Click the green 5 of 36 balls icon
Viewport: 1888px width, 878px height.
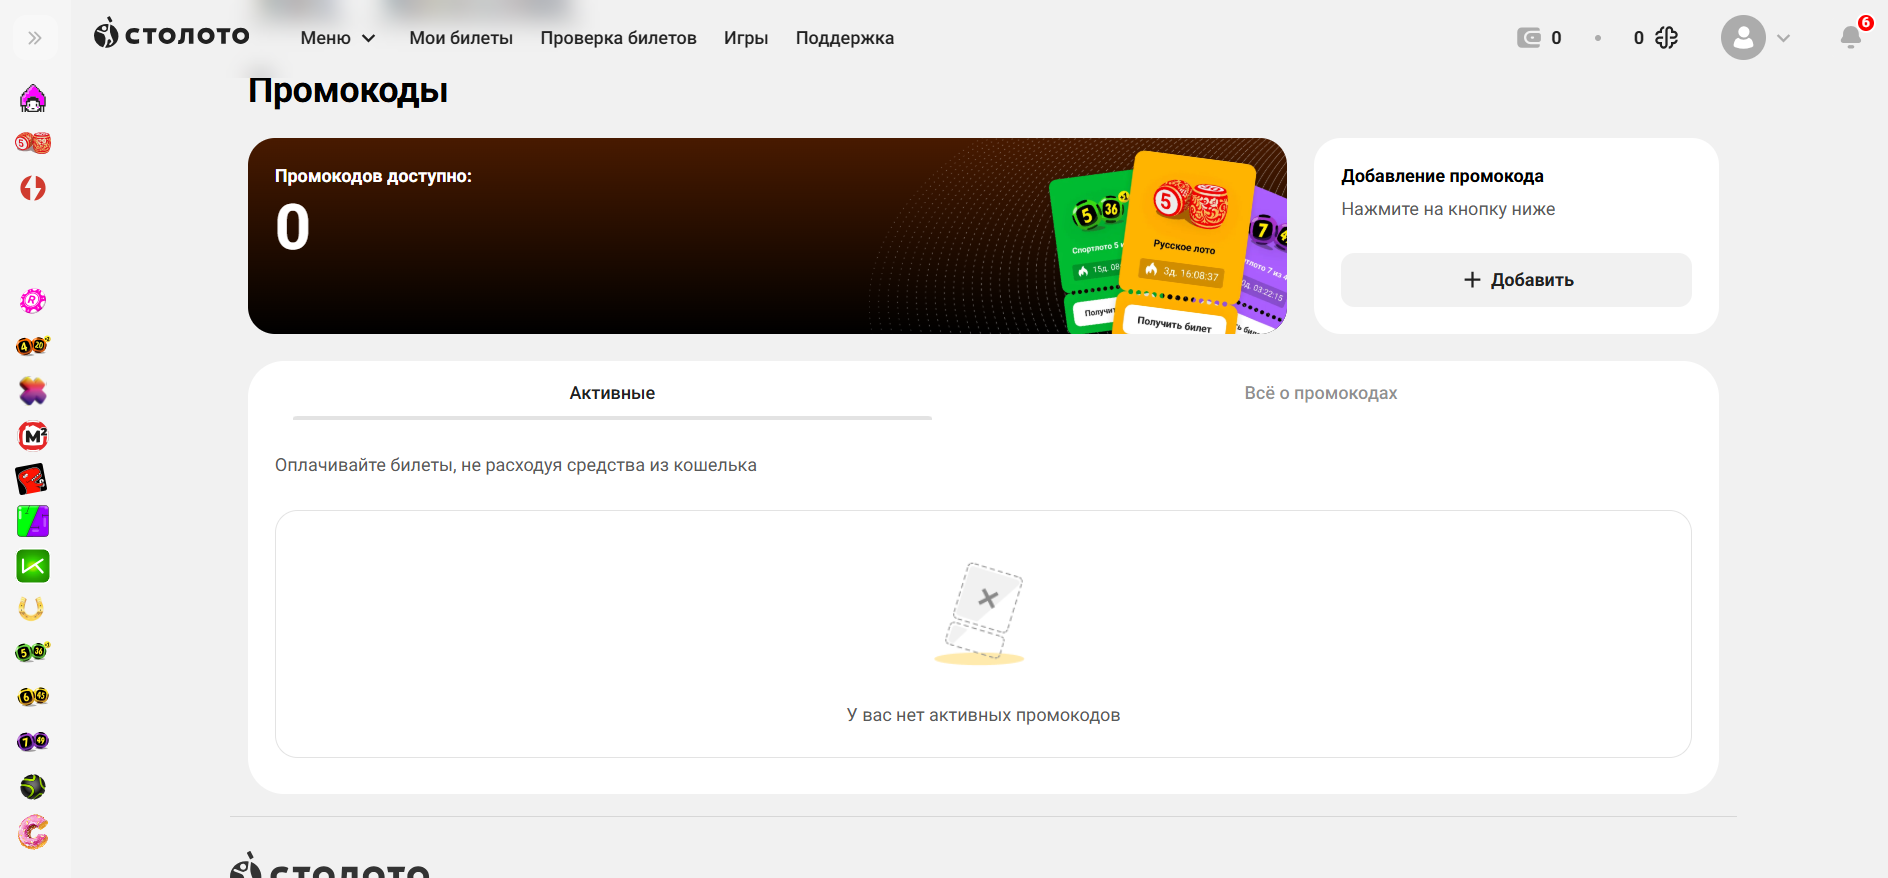(x=33, y=652)
